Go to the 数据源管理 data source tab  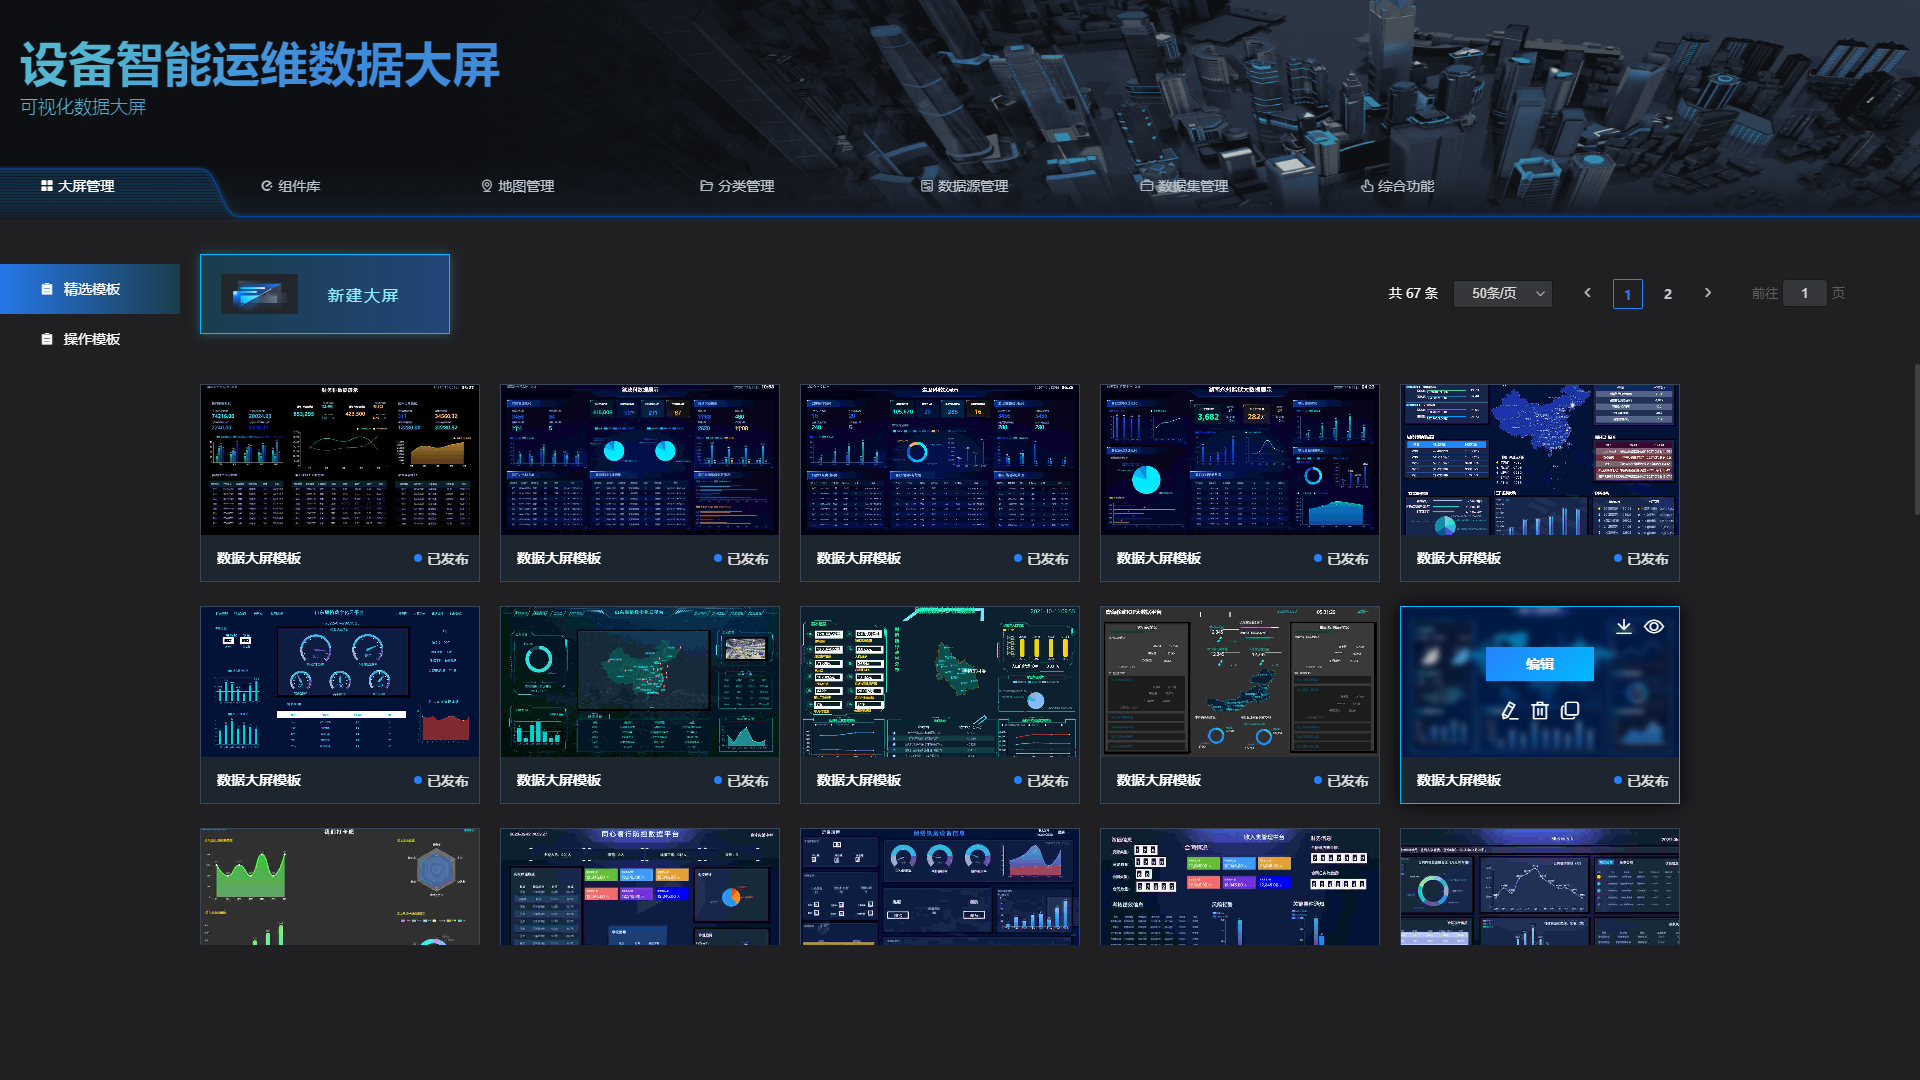(x=964, y=186)
